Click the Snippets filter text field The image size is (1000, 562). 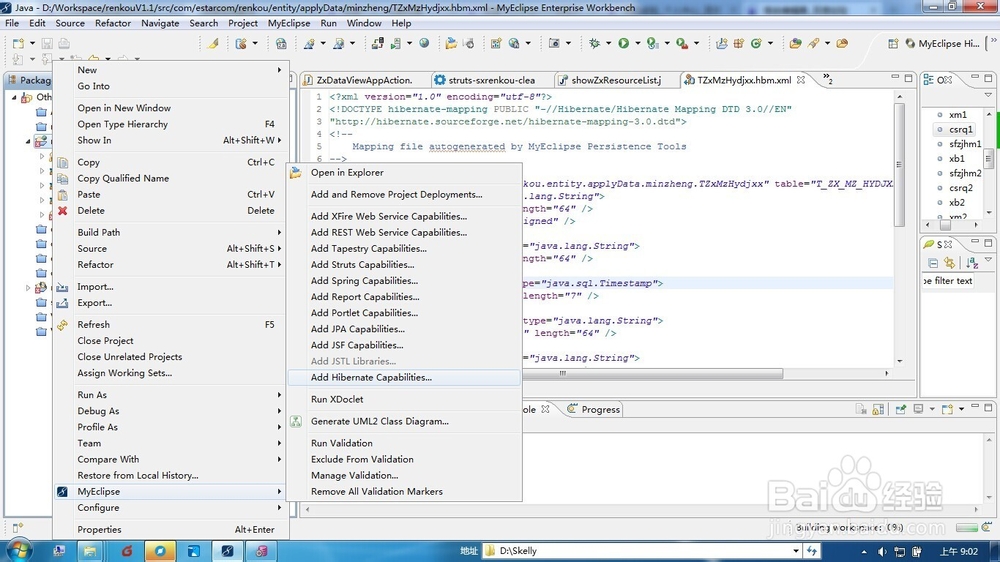(948, 281)
